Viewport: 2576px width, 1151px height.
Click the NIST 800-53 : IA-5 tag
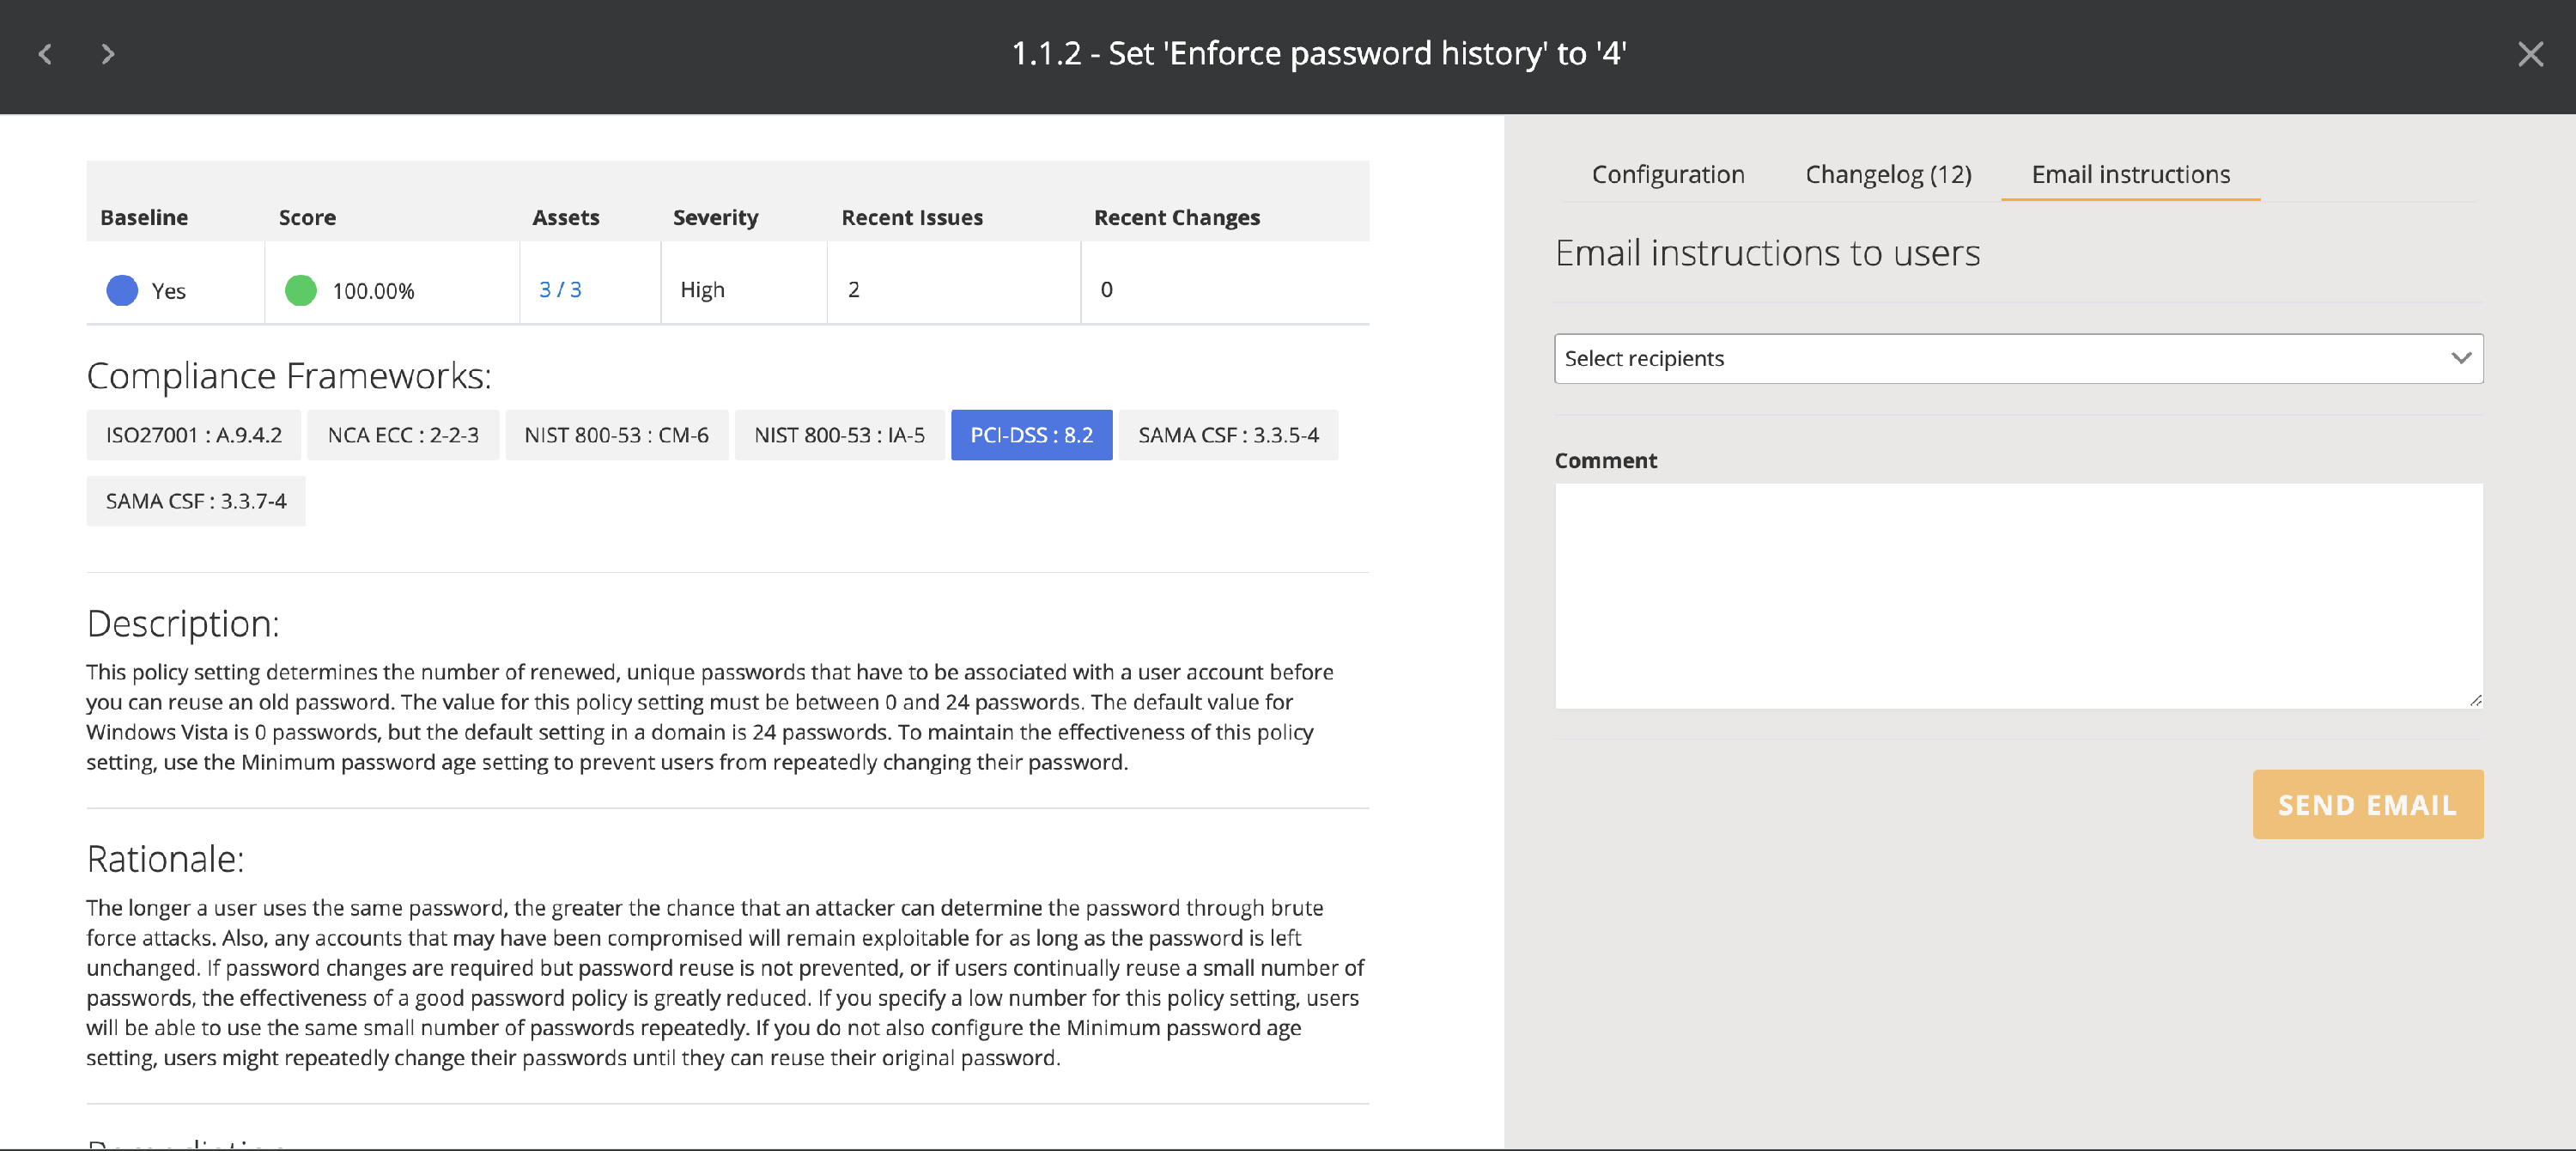click(x=839, y=435)
